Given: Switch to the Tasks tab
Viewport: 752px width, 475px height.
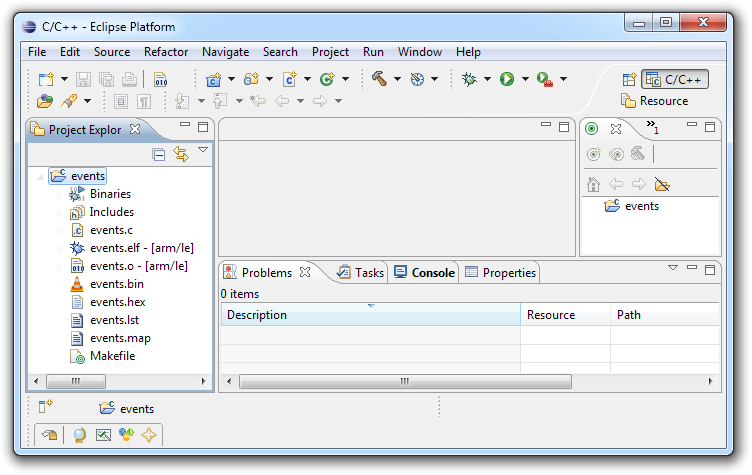Looking at the screenshot, I should coord(361,273).
